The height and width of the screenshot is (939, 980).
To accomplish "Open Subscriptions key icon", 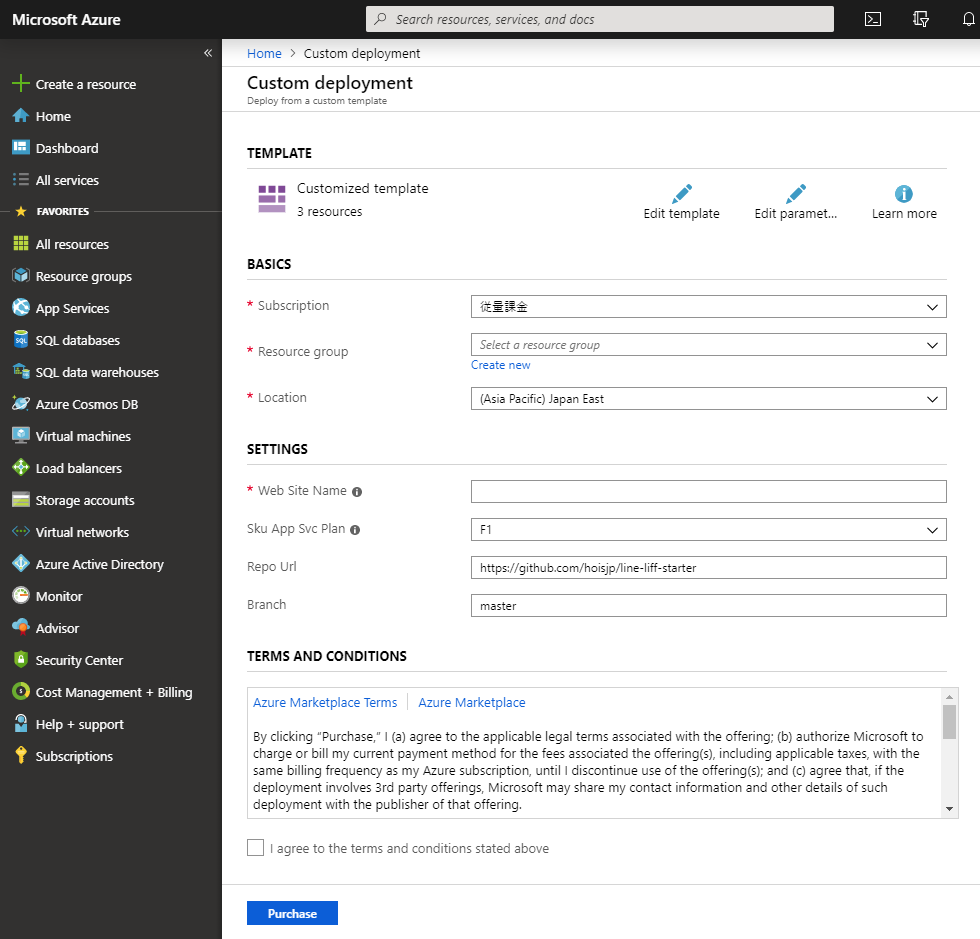I will coord(21,755).
